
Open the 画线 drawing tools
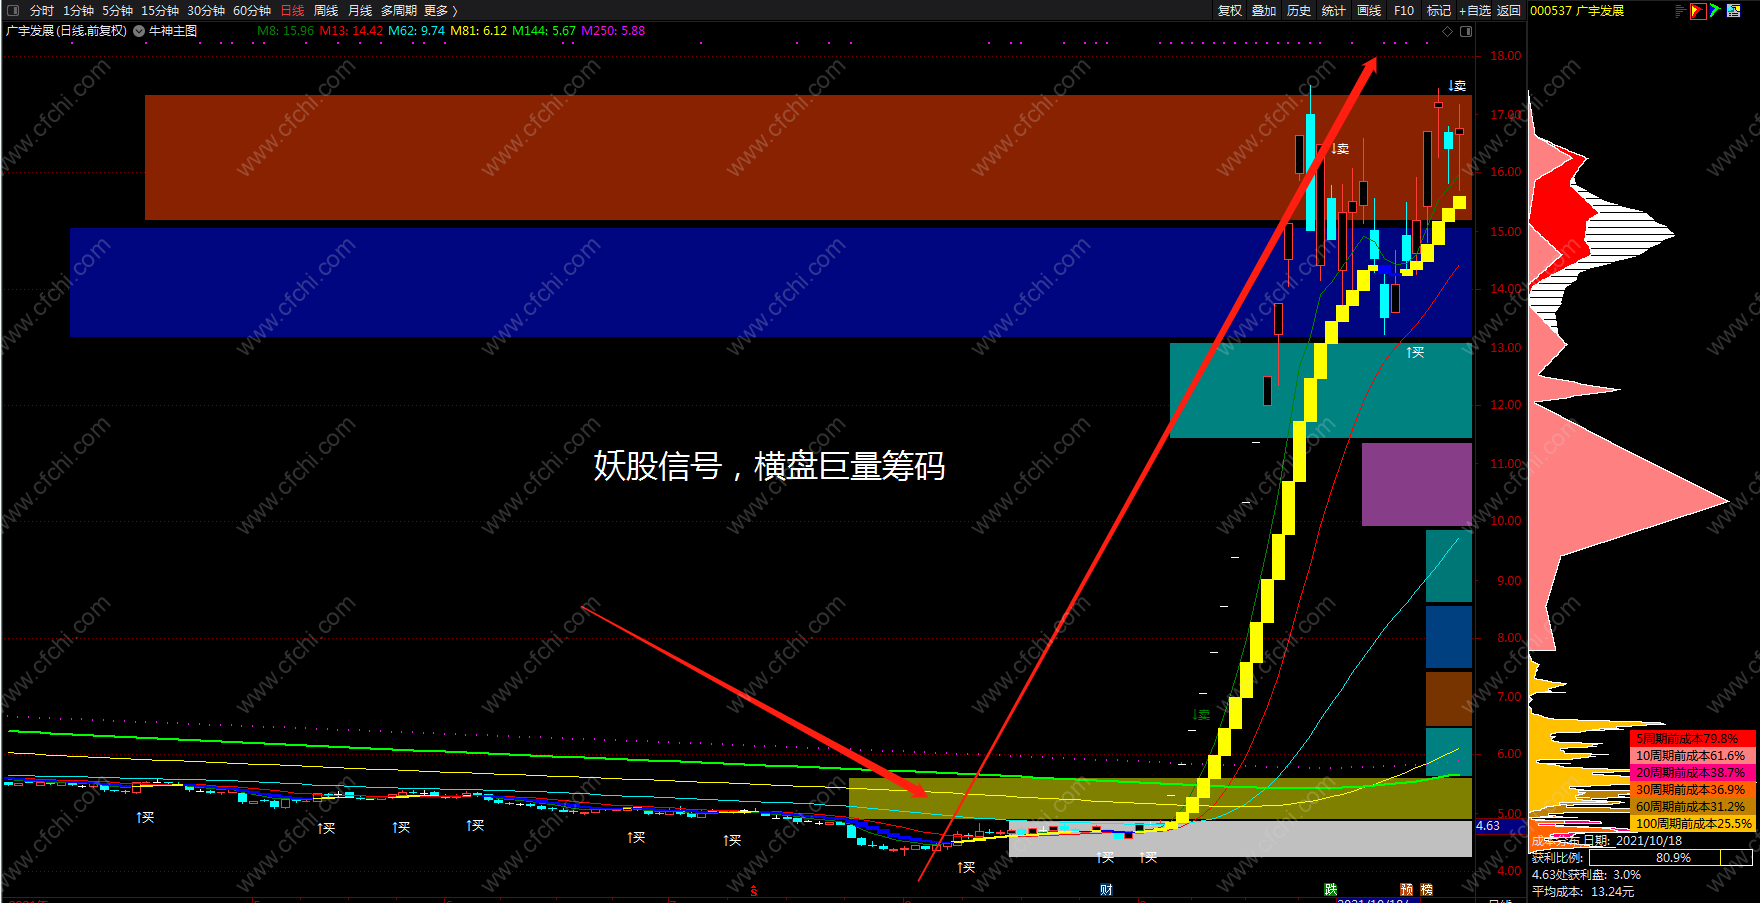1369,11
